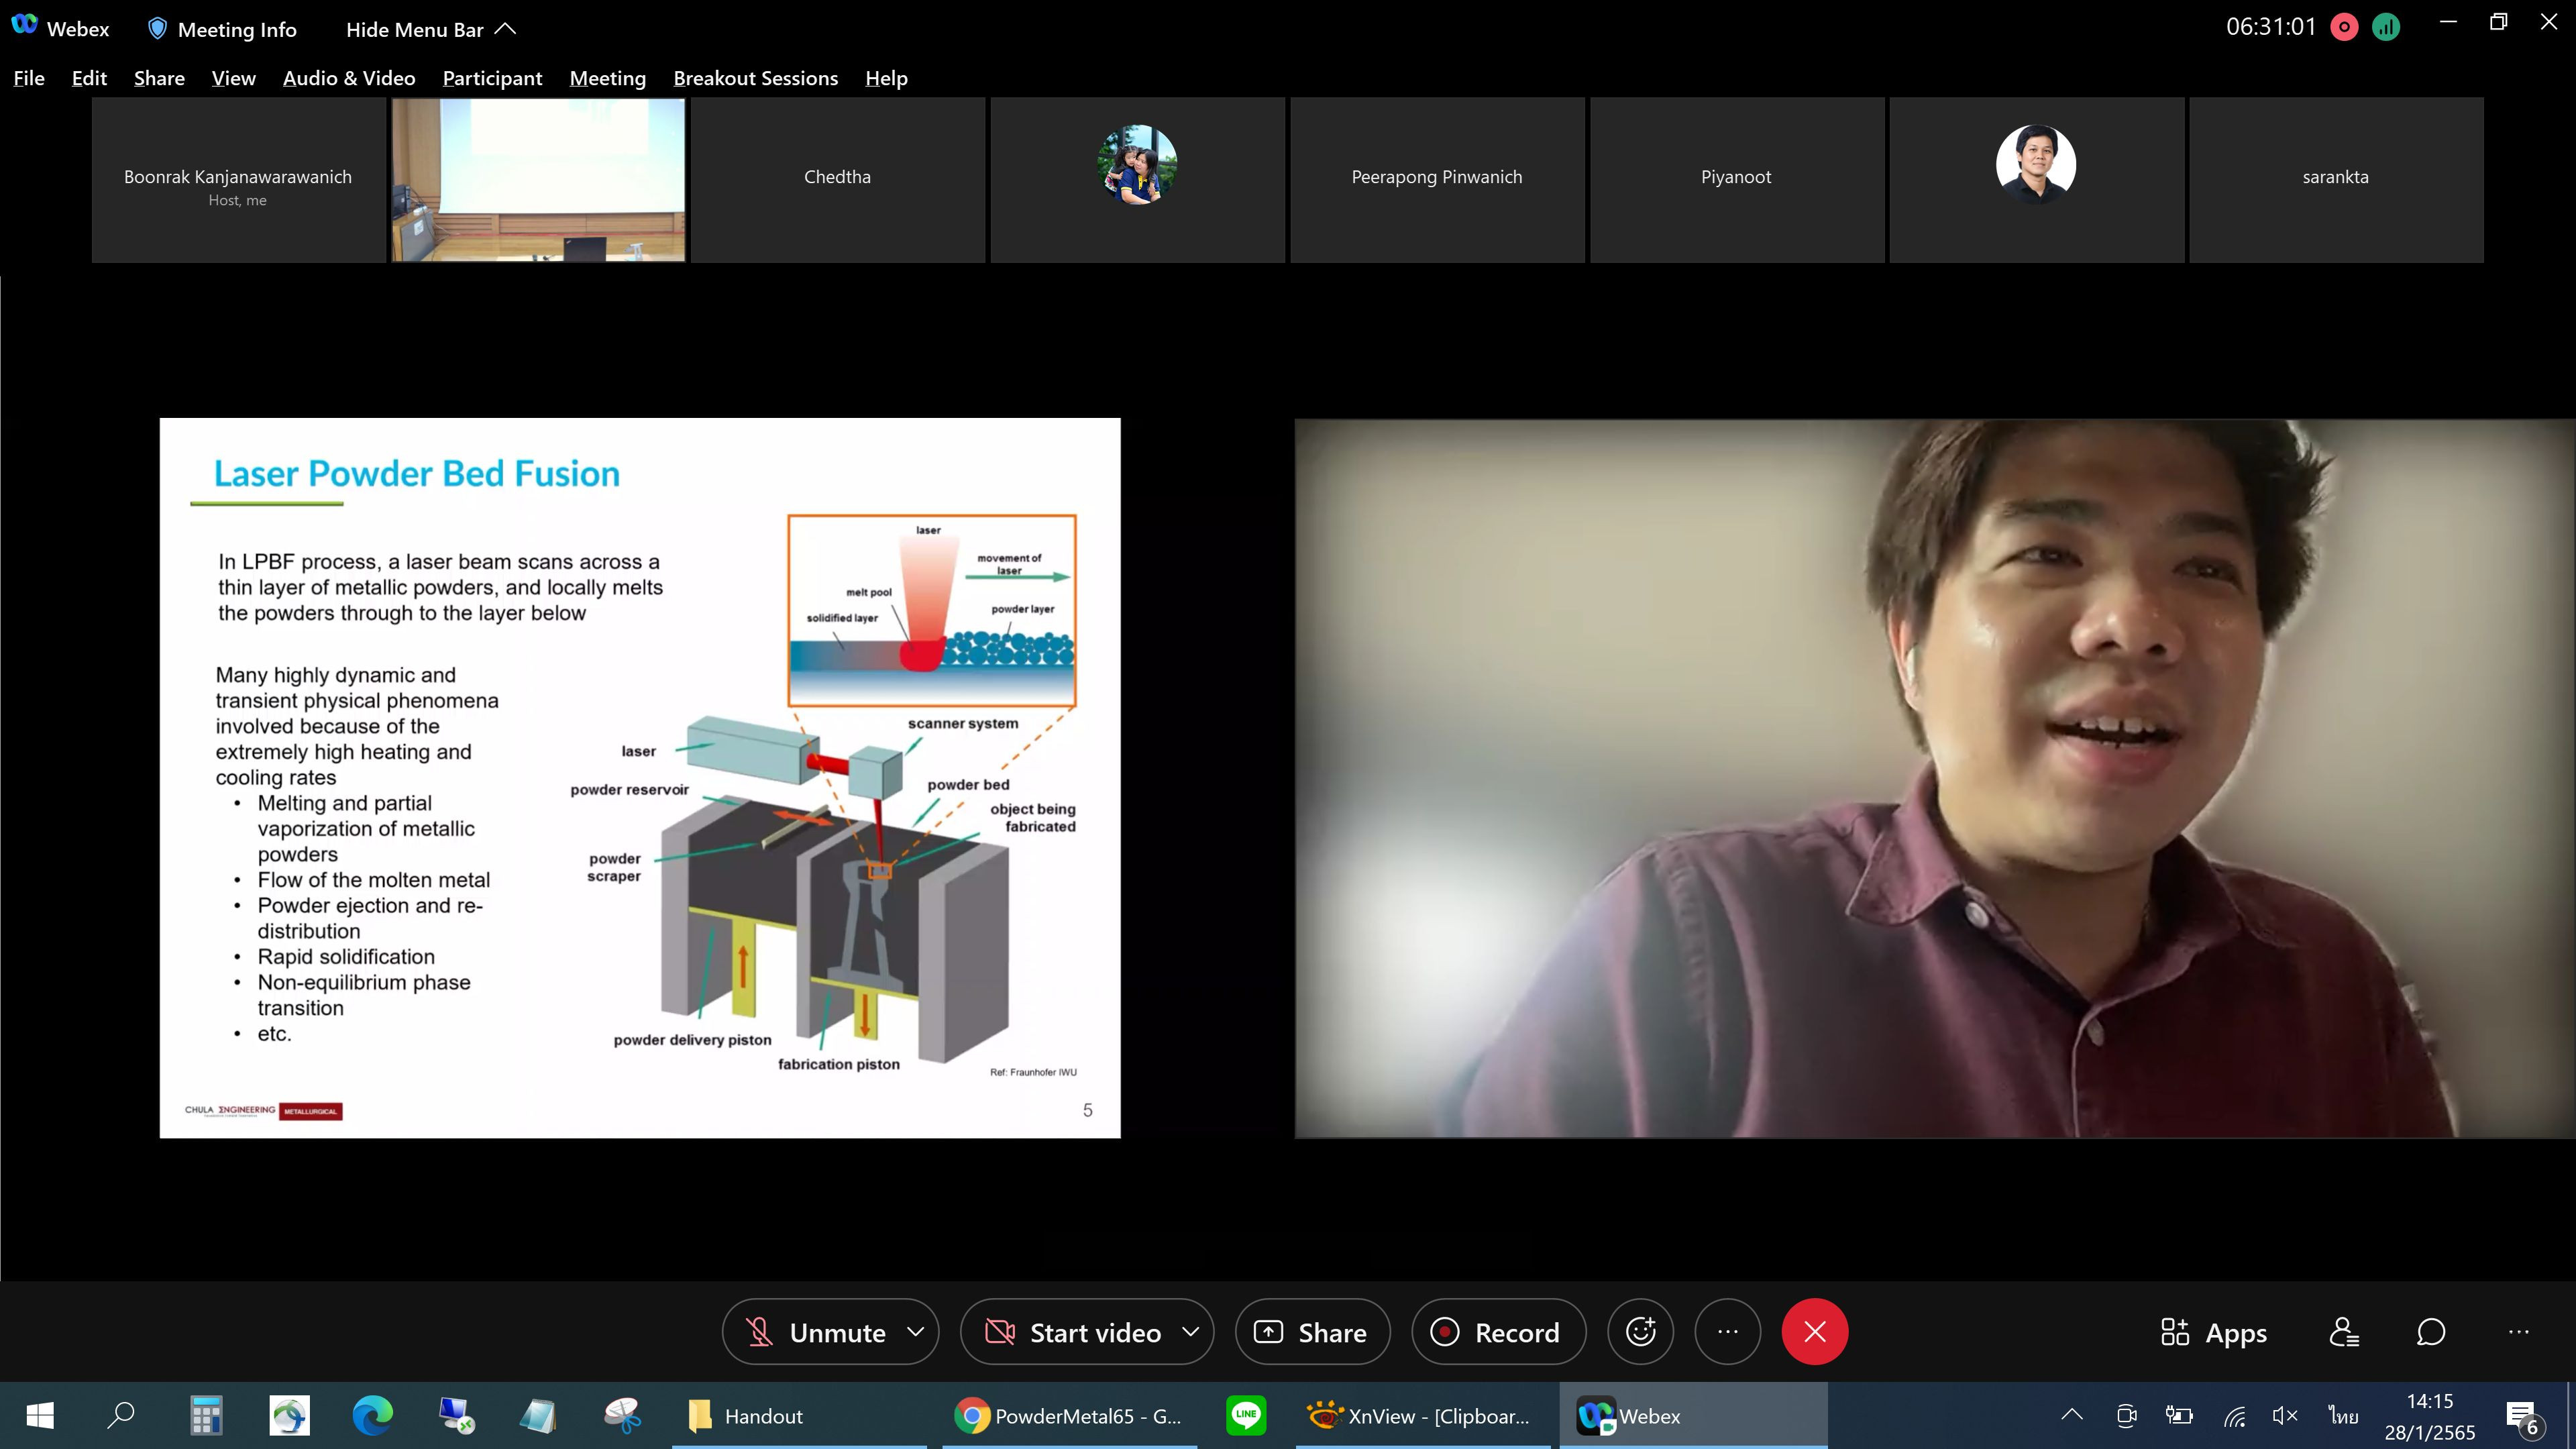Open Remote Desktop Connection taskbar icon
The image size is (2576, 1449).
click(x=456, y=1416)
